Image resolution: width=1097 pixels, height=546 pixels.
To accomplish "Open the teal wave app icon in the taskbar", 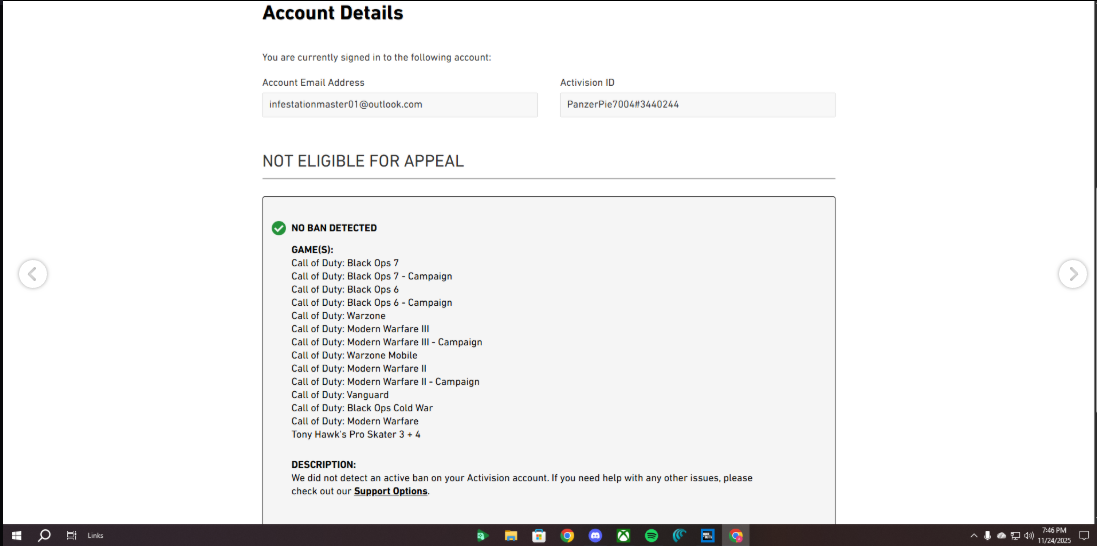I will (x=679, y=536).
